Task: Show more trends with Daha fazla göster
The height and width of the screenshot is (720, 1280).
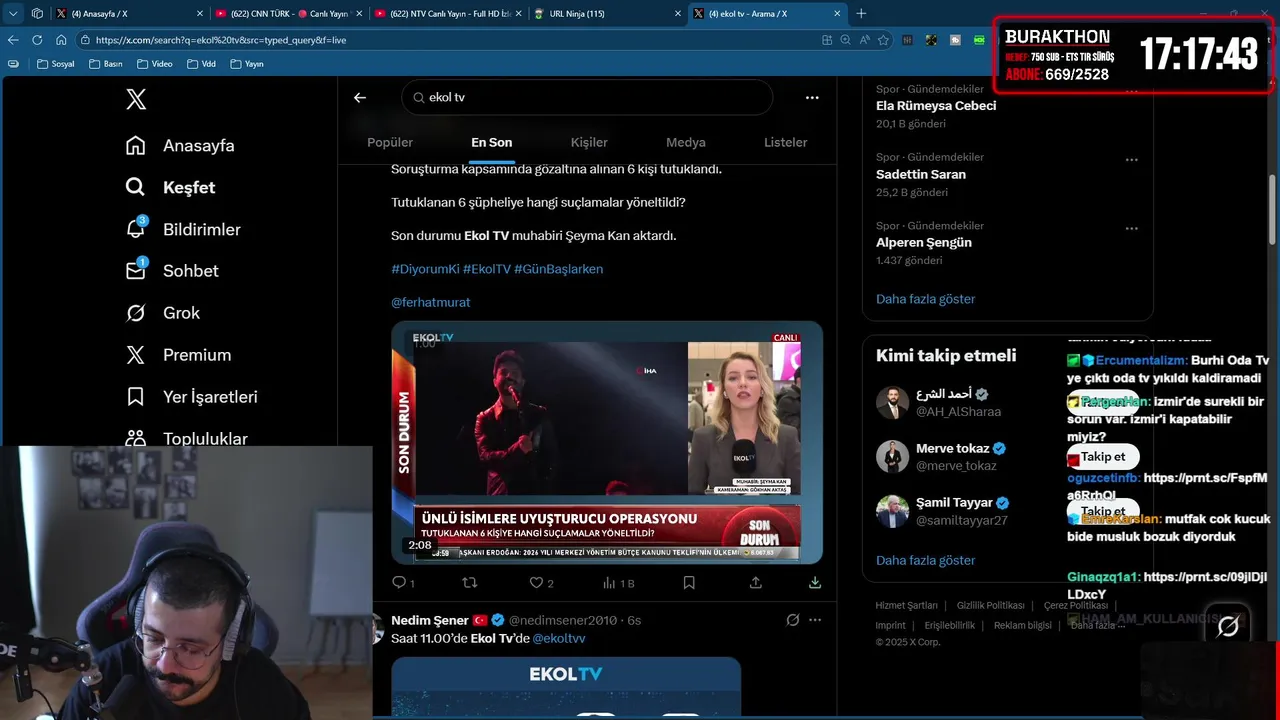Action: [x=925, y=299]
